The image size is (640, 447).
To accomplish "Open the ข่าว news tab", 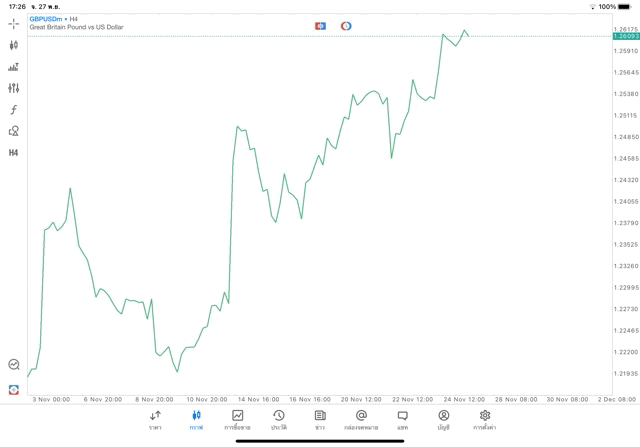I will tap(320, 420).
